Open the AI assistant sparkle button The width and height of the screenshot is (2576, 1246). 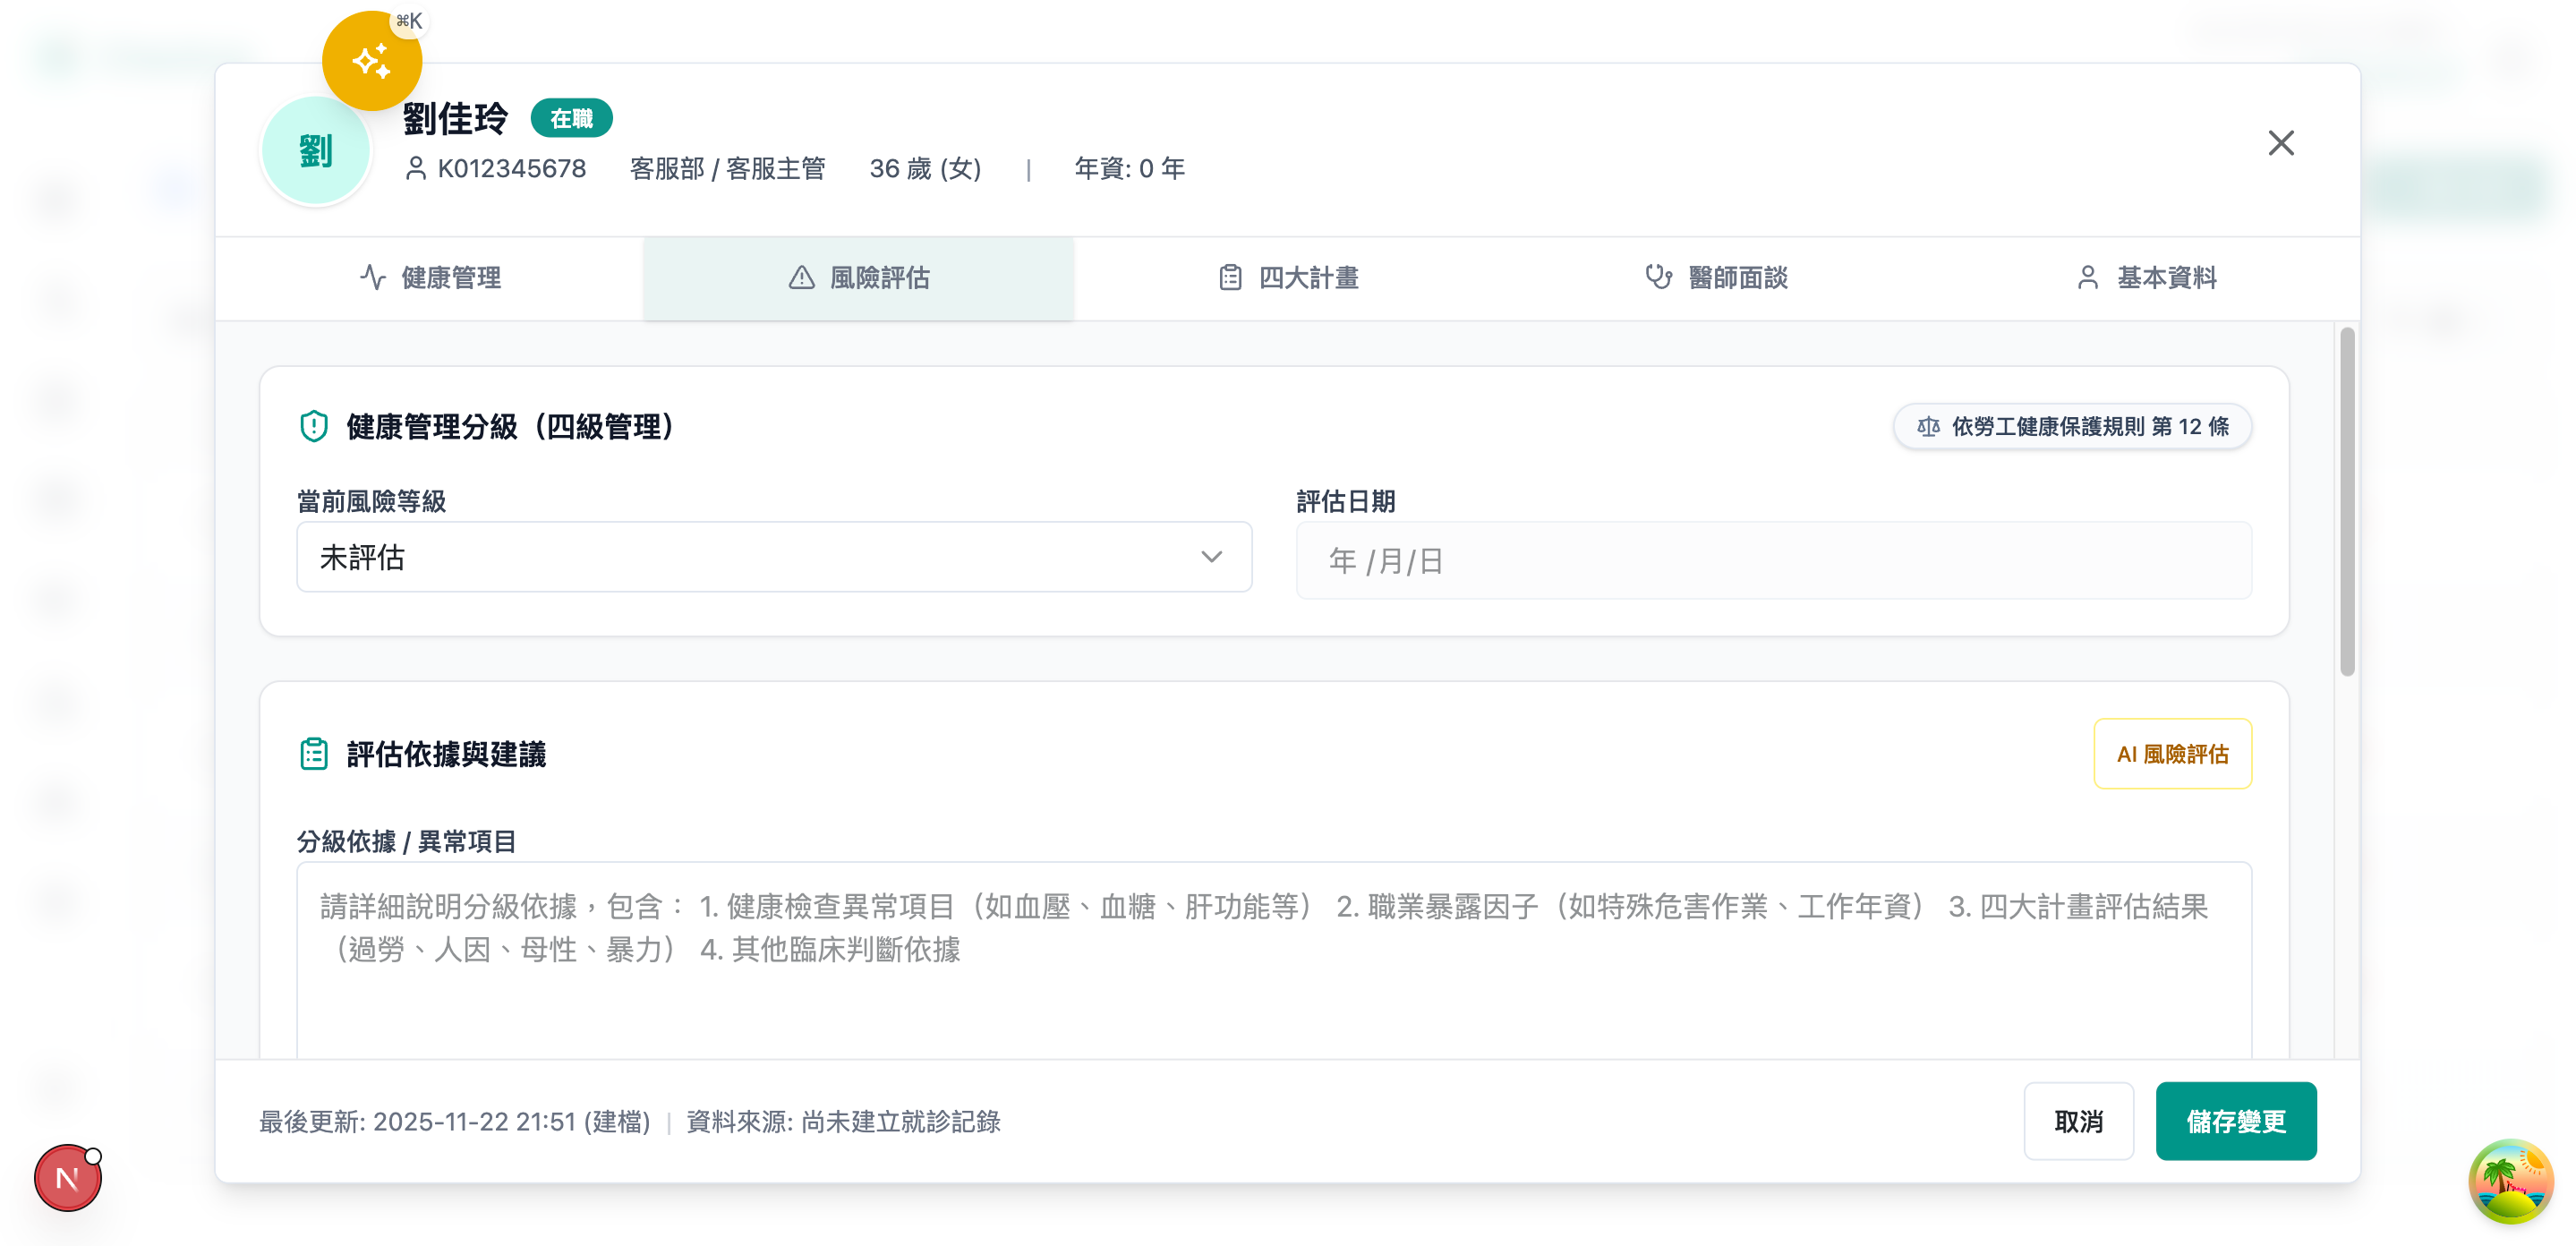[371, 61]
